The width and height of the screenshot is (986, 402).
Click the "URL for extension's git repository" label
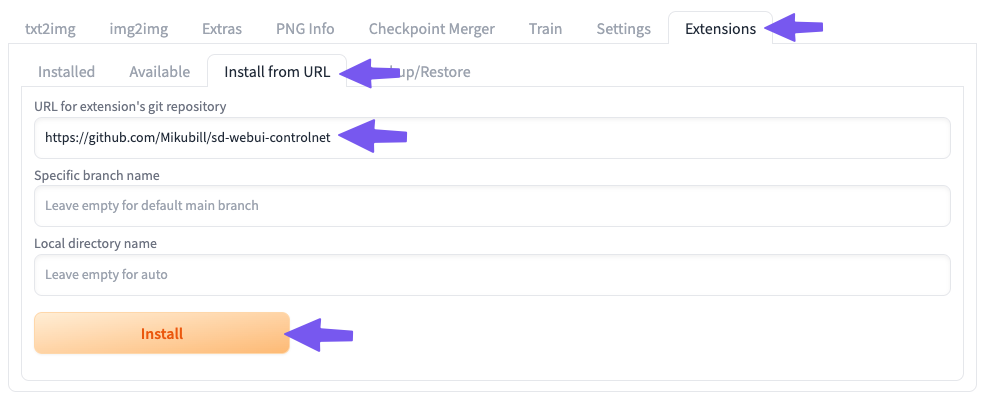130,106
